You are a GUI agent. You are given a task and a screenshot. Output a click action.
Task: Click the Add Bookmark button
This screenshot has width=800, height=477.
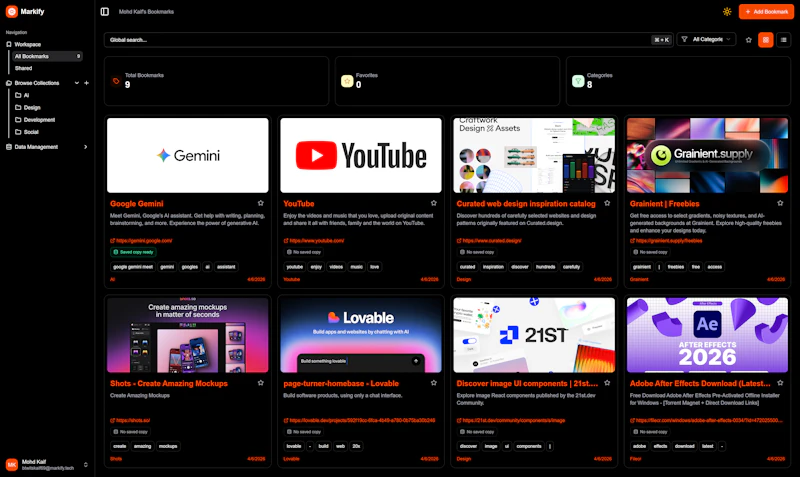pyautogui.click(x=766, y=11)
